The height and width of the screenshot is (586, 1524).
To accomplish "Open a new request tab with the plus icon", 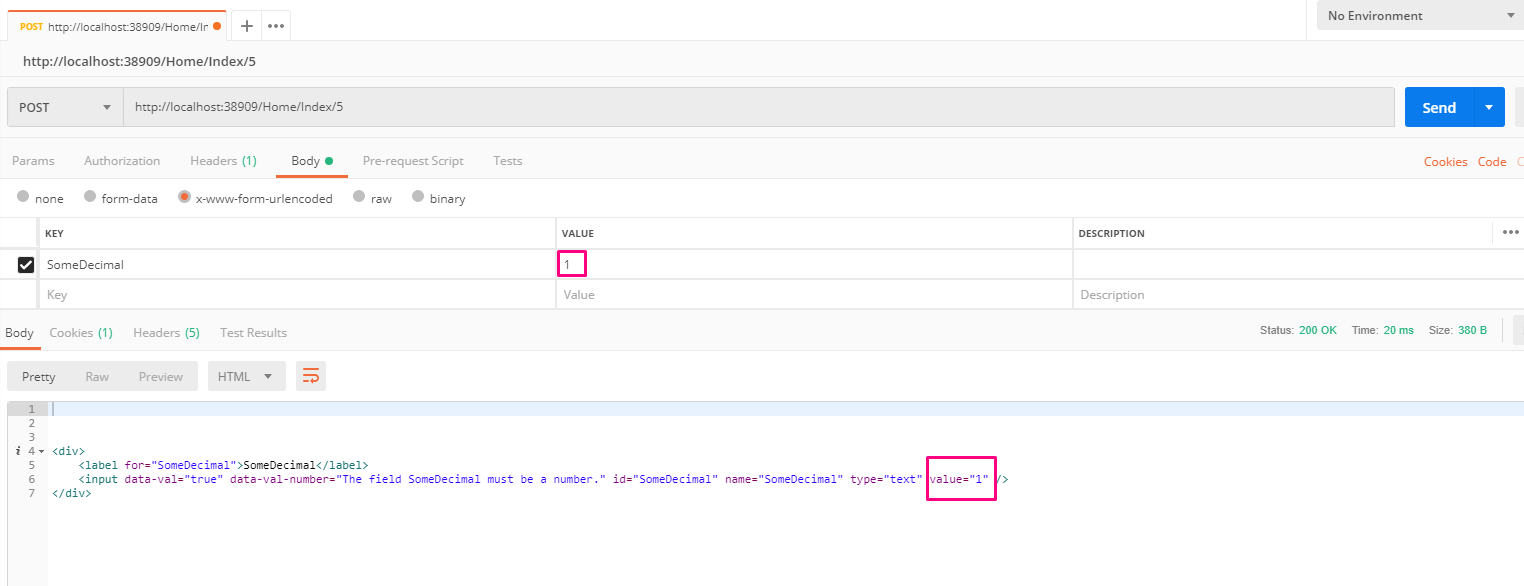I will point(246,25).
